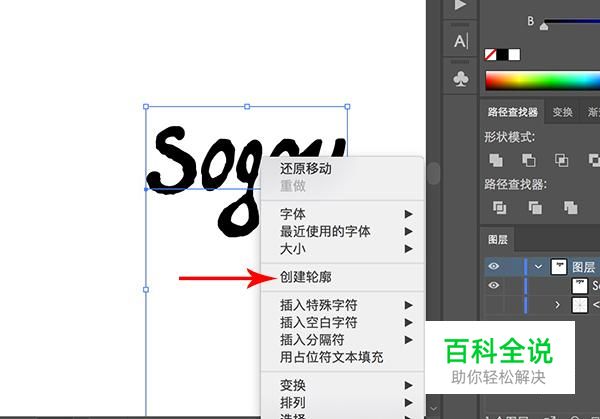Switch to the 路径查找器 panel tab
The image size is (600, 419).
(x=512, y=112)
